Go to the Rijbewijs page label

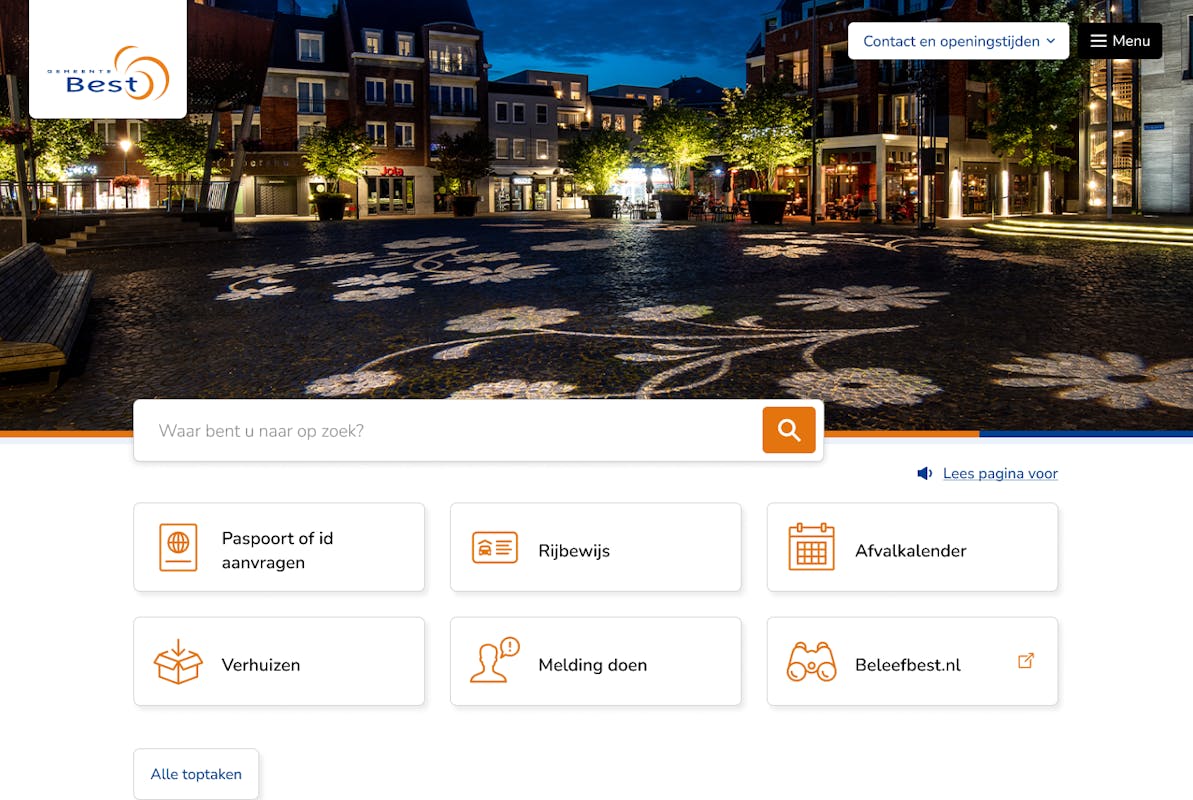[574, 551]
